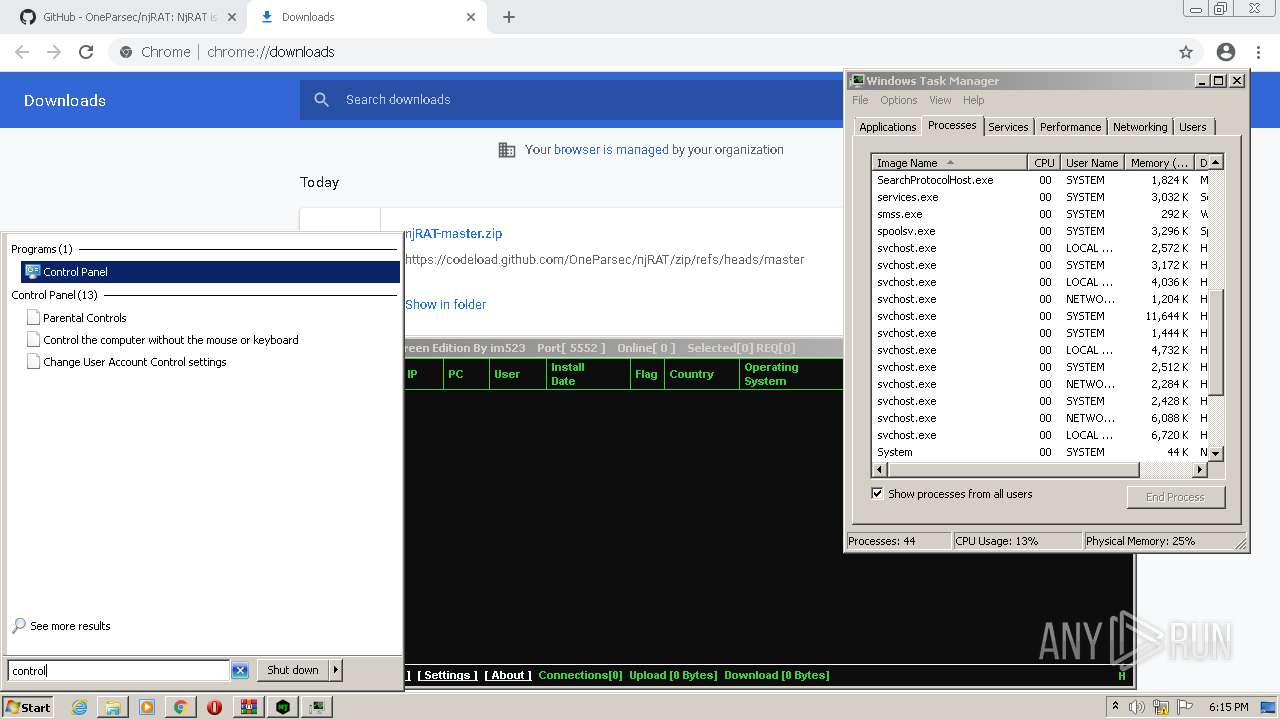This screenshot has width=1280, height=720.
Task: Click the Control Panel program icon
Action: (32, 272)
